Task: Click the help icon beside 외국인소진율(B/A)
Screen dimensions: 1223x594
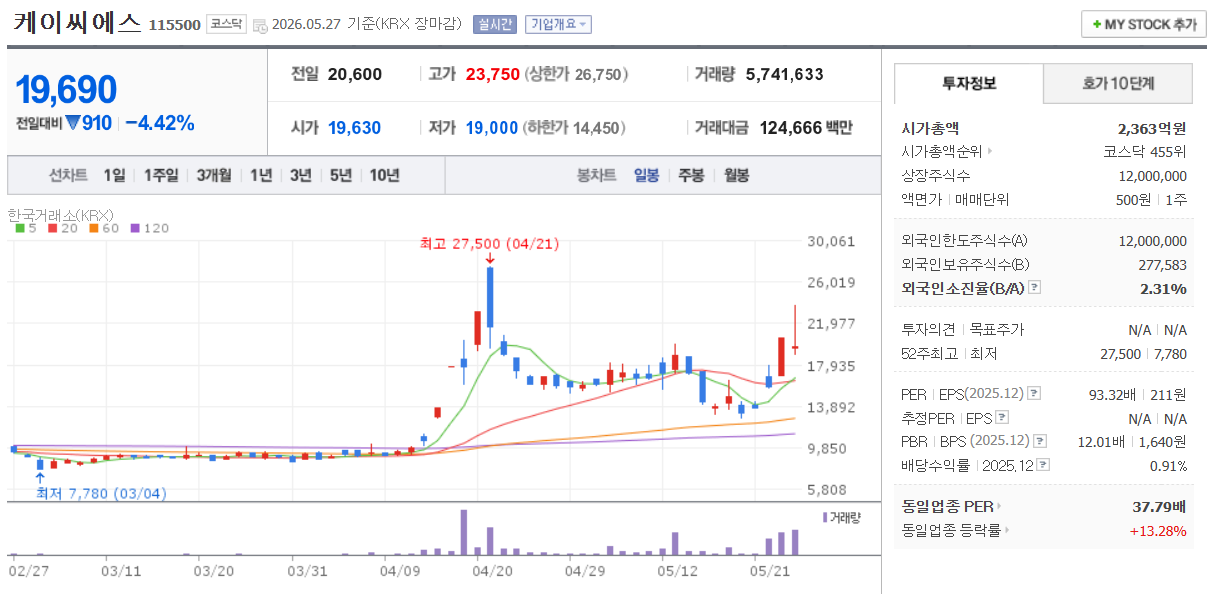Action: tap(1035, 288)
